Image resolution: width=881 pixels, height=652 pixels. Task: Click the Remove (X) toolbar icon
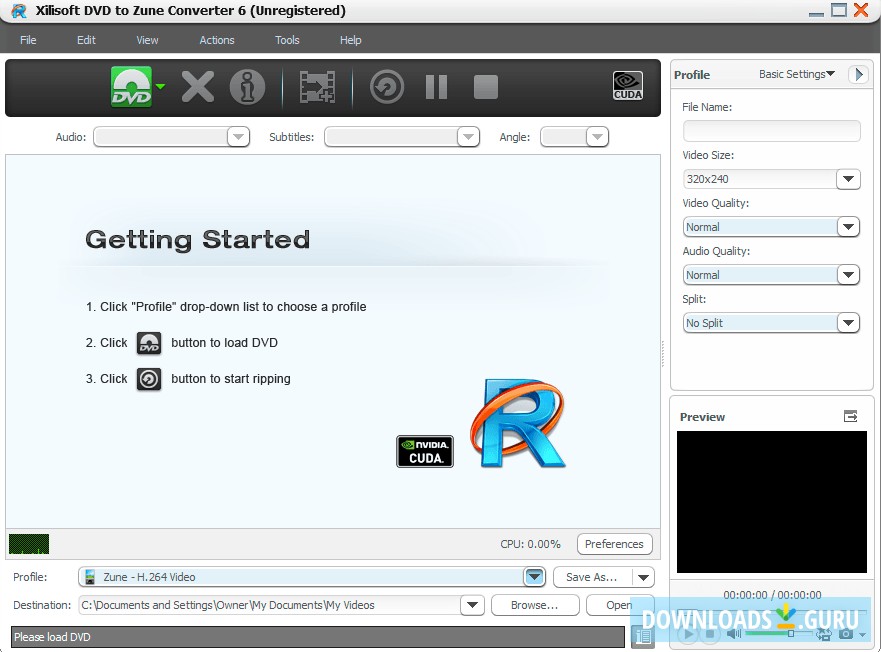coord(197,87)
